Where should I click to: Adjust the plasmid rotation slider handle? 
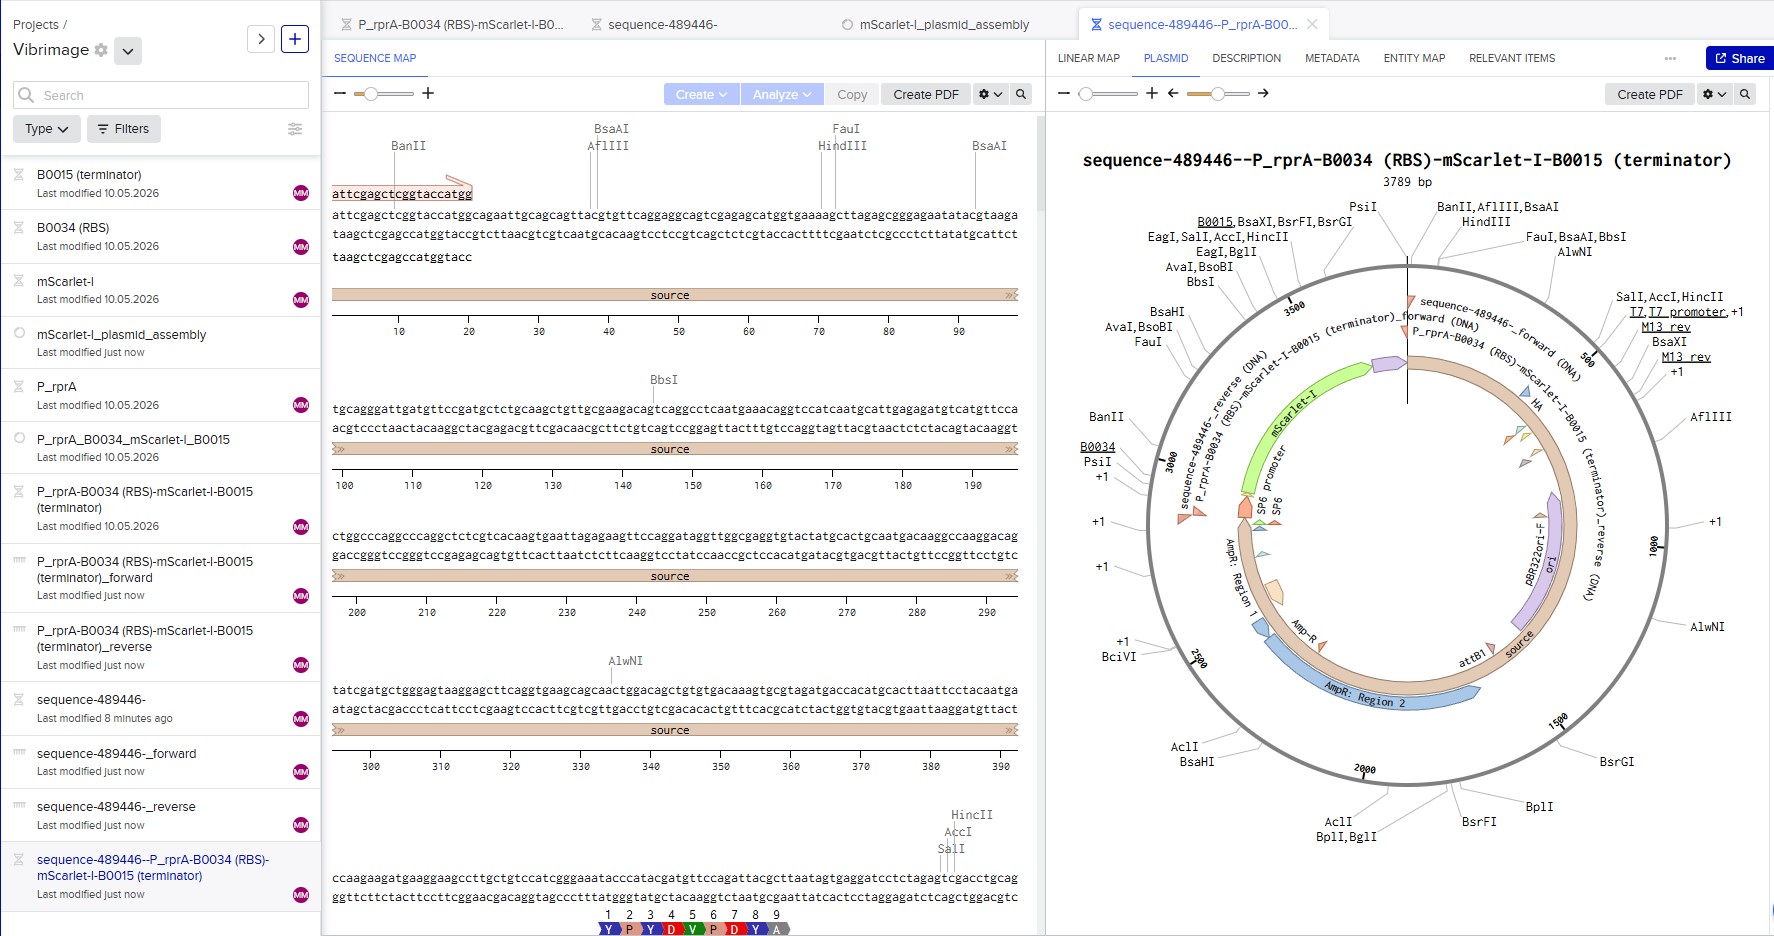coord(1217,93)
